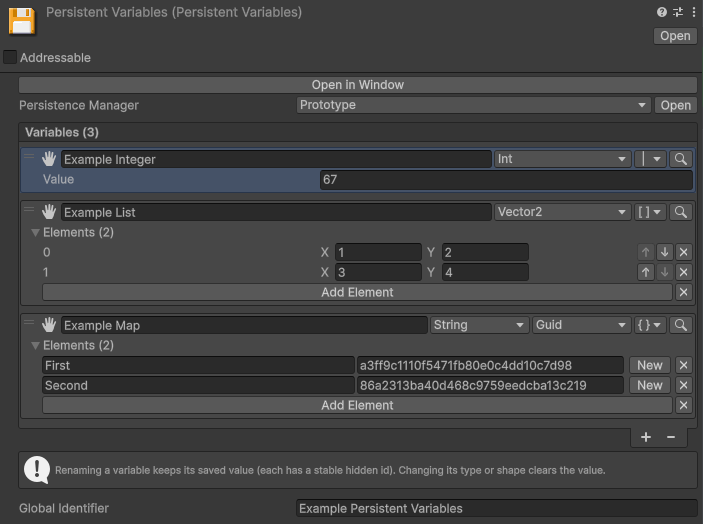The height and width of the screenshot is (524, 703).
Task: Click the magnifier icon for Example Integer
Action: [x=681, y=159]
